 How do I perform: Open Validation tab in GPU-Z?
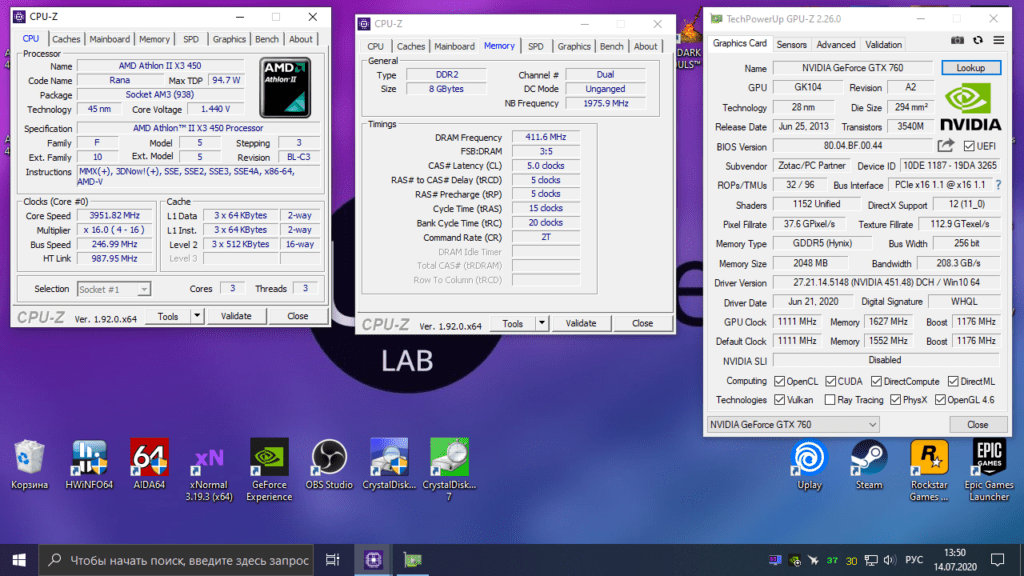pyautogui.click(x=883, y=44)
